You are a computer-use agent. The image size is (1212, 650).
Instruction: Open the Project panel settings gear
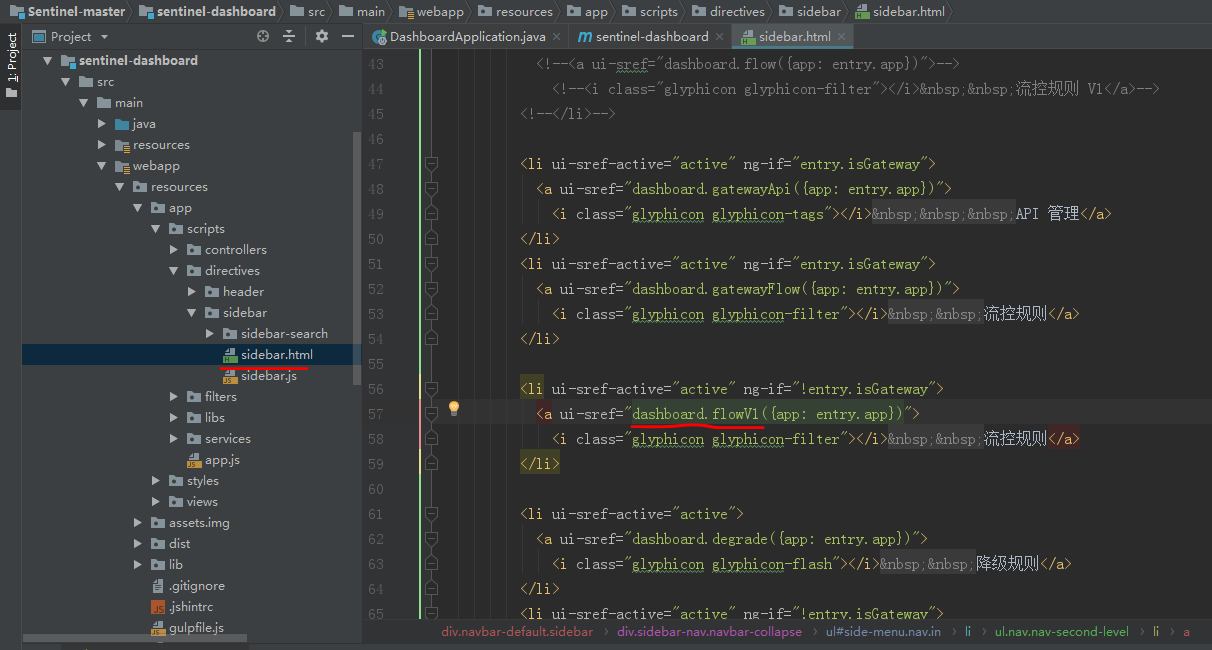click(x=322, y=36)
